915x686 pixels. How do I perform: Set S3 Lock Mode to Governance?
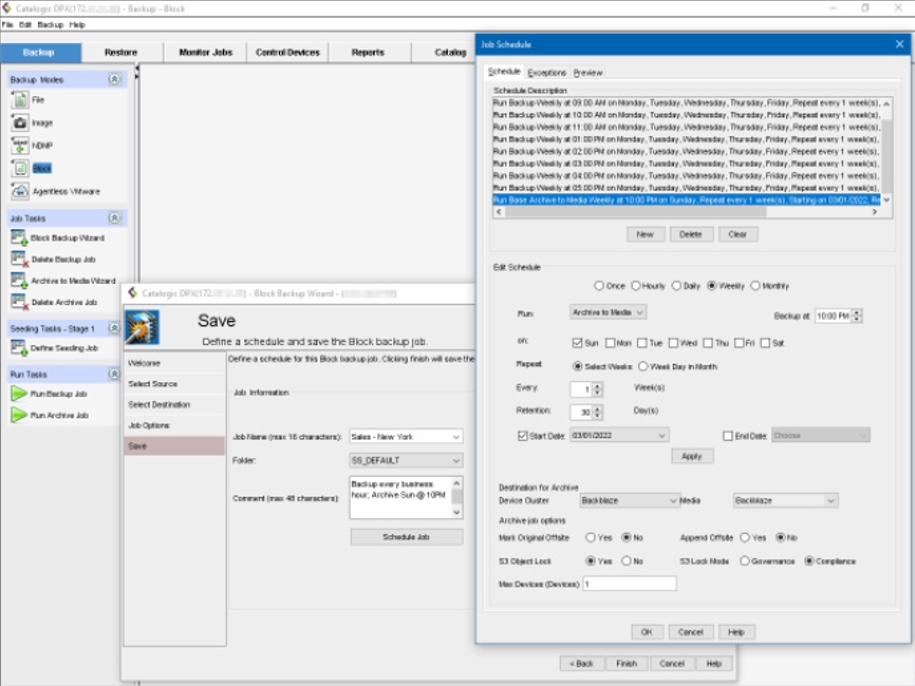(x=745, y=561)
